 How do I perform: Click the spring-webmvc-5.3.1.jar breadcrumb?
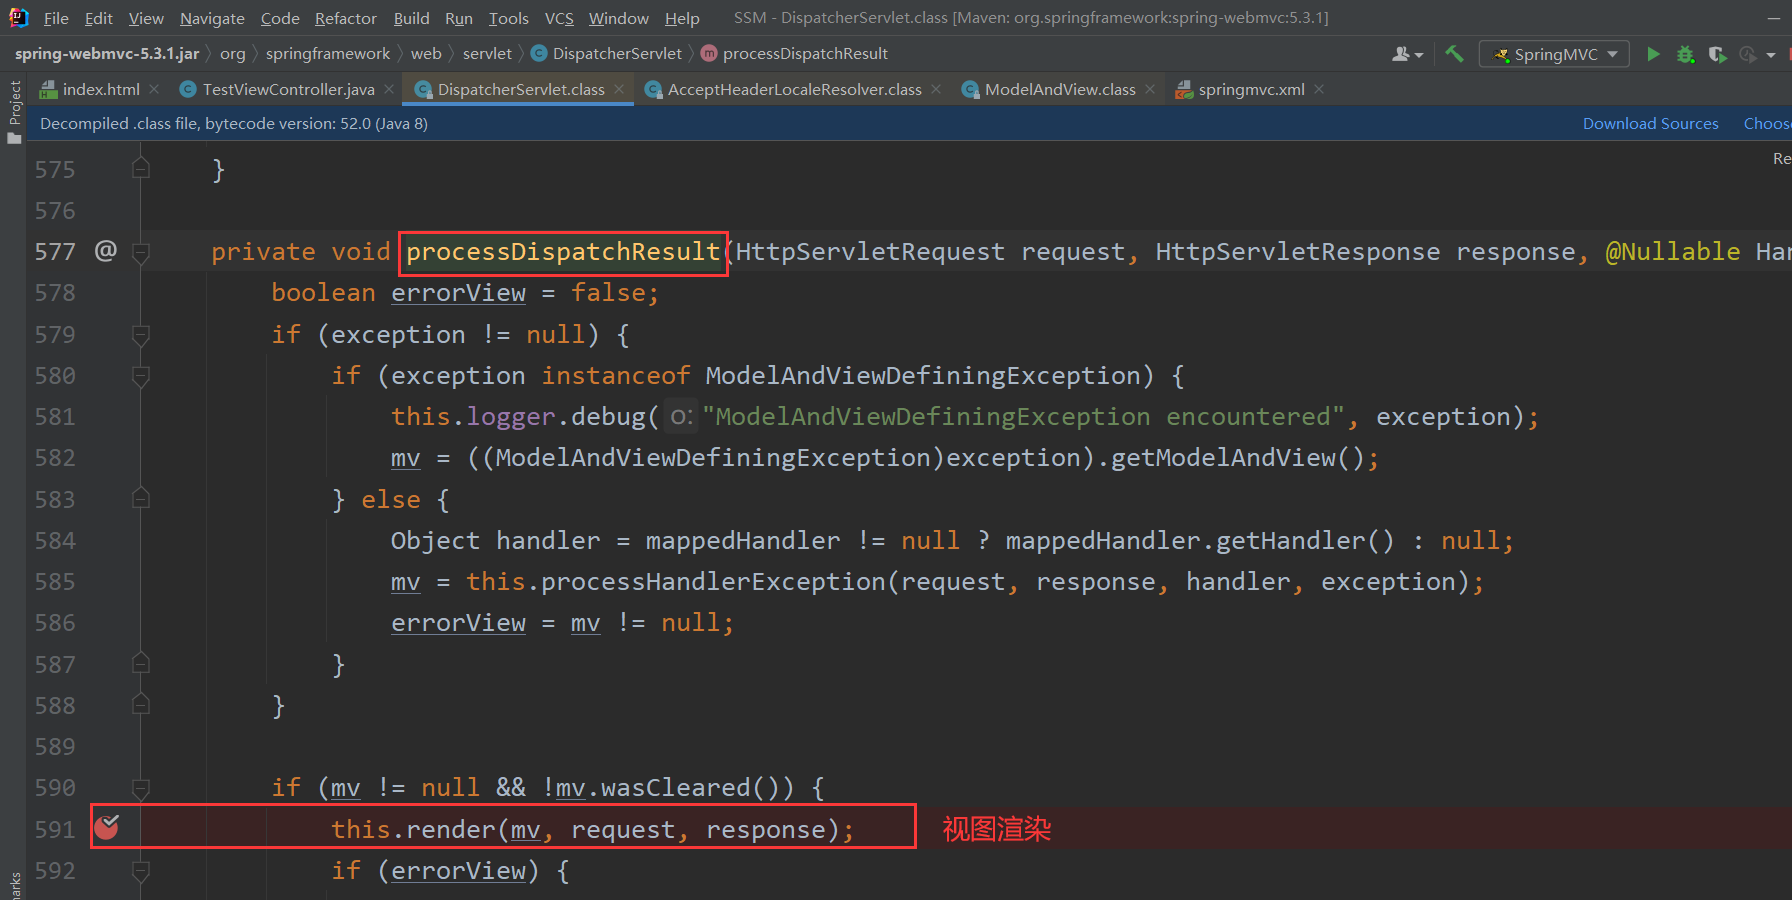pyautogui.click(x=107, y=53)
